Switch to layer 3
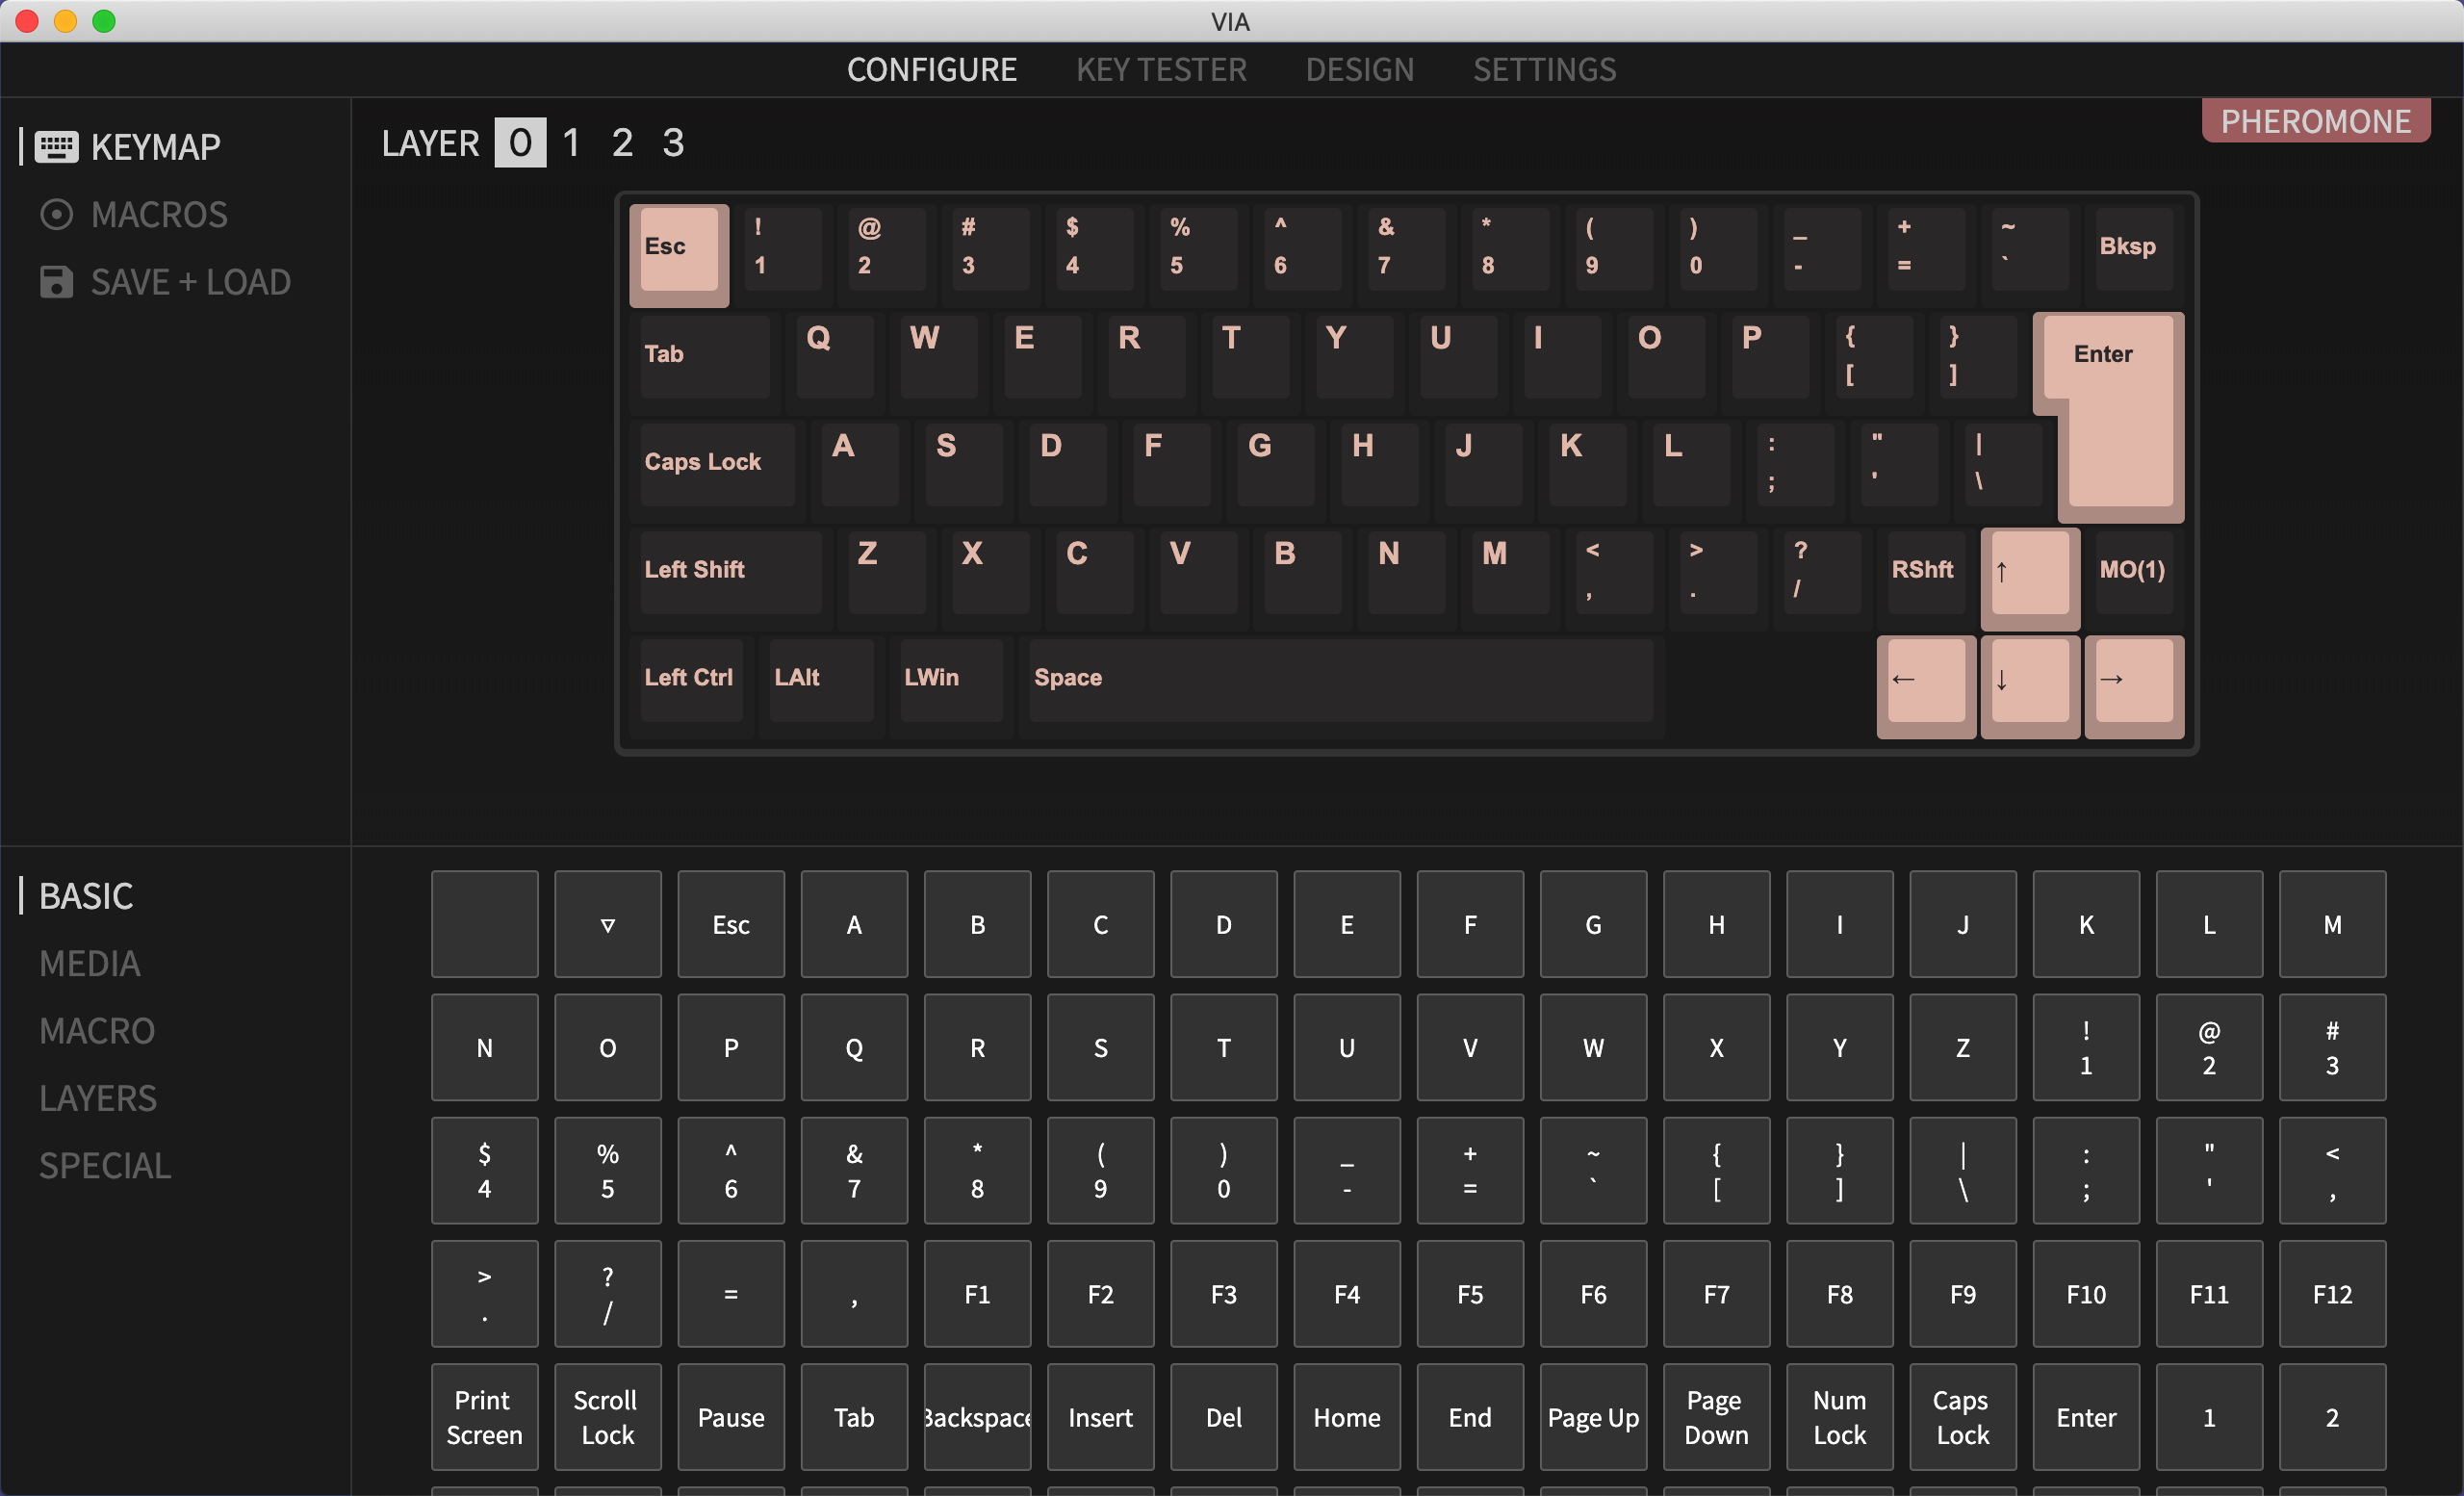2464x1496 pixels. [x=673, y=143]
